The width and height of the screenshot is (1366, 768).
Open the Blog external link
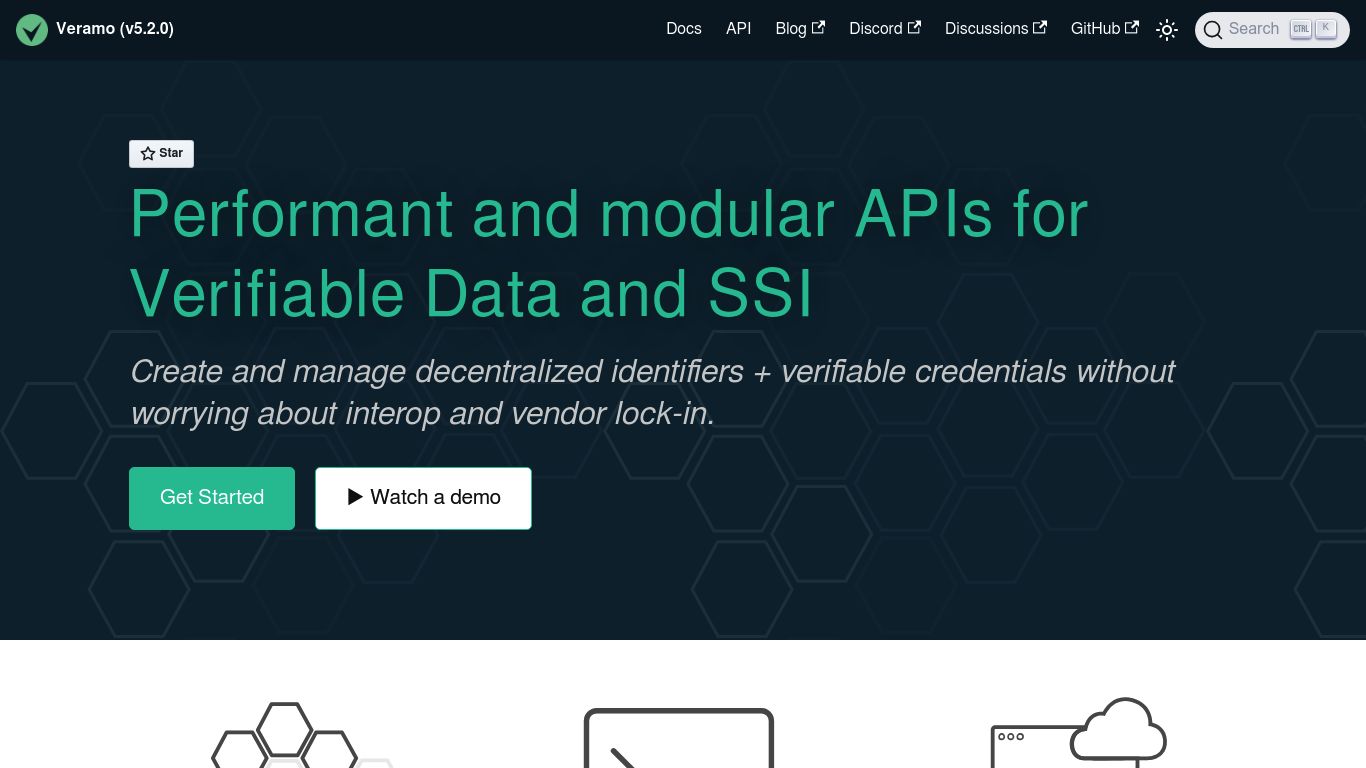point(800,29)
